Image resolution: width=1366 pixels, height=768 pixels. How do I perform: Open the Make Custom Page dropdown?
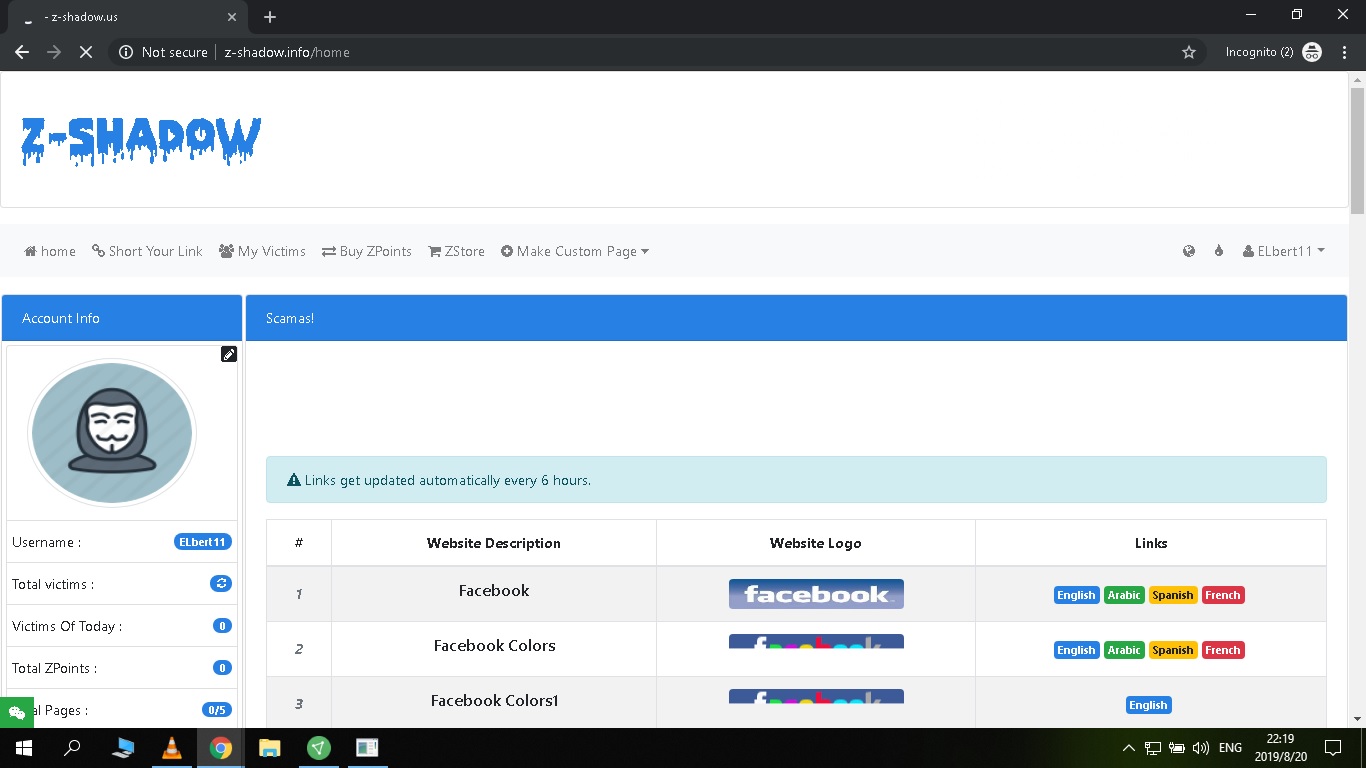pos(575,251)
